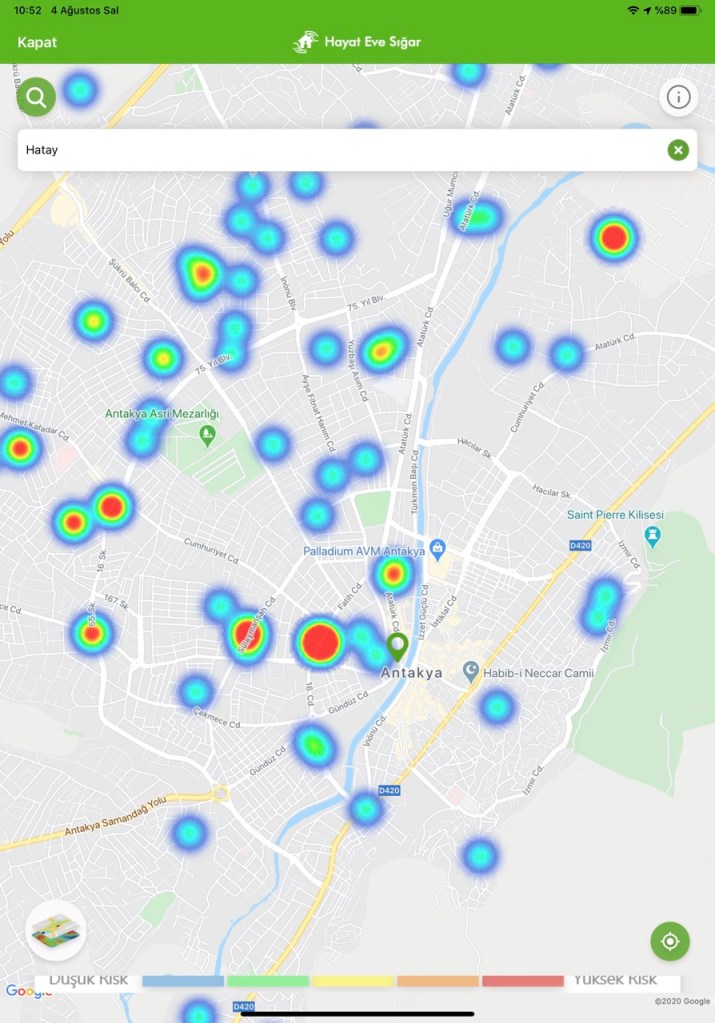Clear the Hatay search text

(678, 150)
